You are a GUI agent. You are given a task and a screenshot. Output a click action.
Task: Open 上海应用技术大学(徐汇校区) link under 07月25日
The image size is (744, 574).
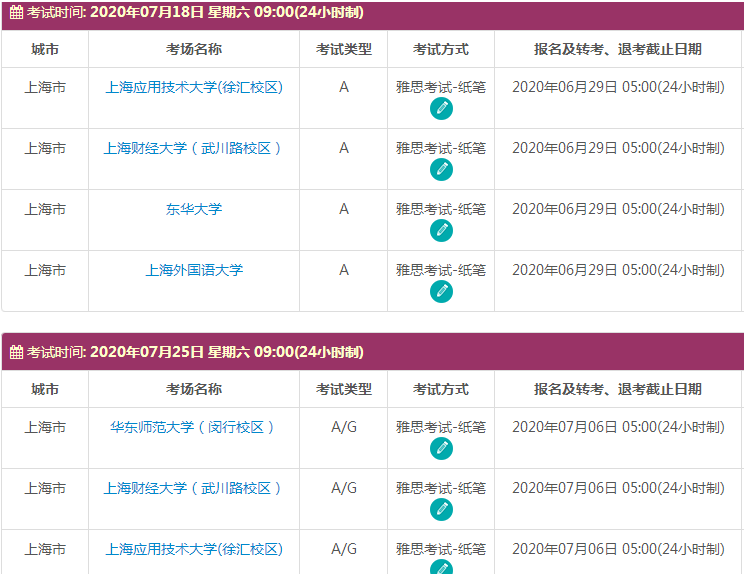[x=194, y=549]
